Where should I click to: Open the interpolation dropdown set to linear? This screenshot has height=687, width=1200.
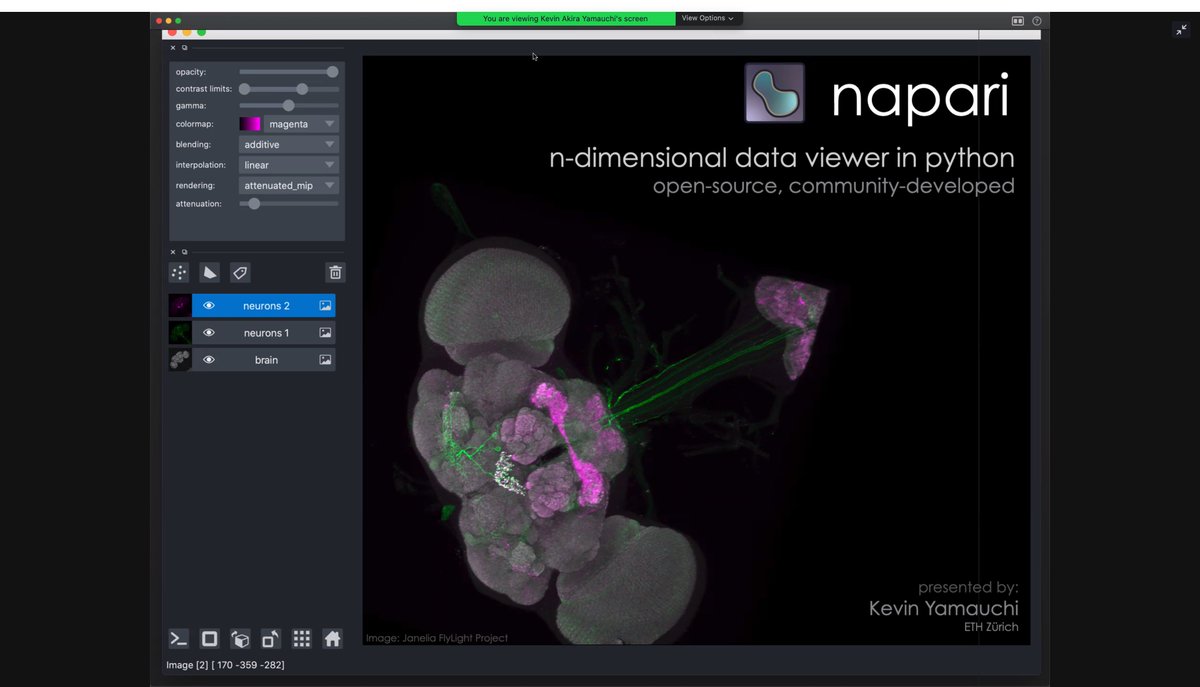tap(289, 165)
